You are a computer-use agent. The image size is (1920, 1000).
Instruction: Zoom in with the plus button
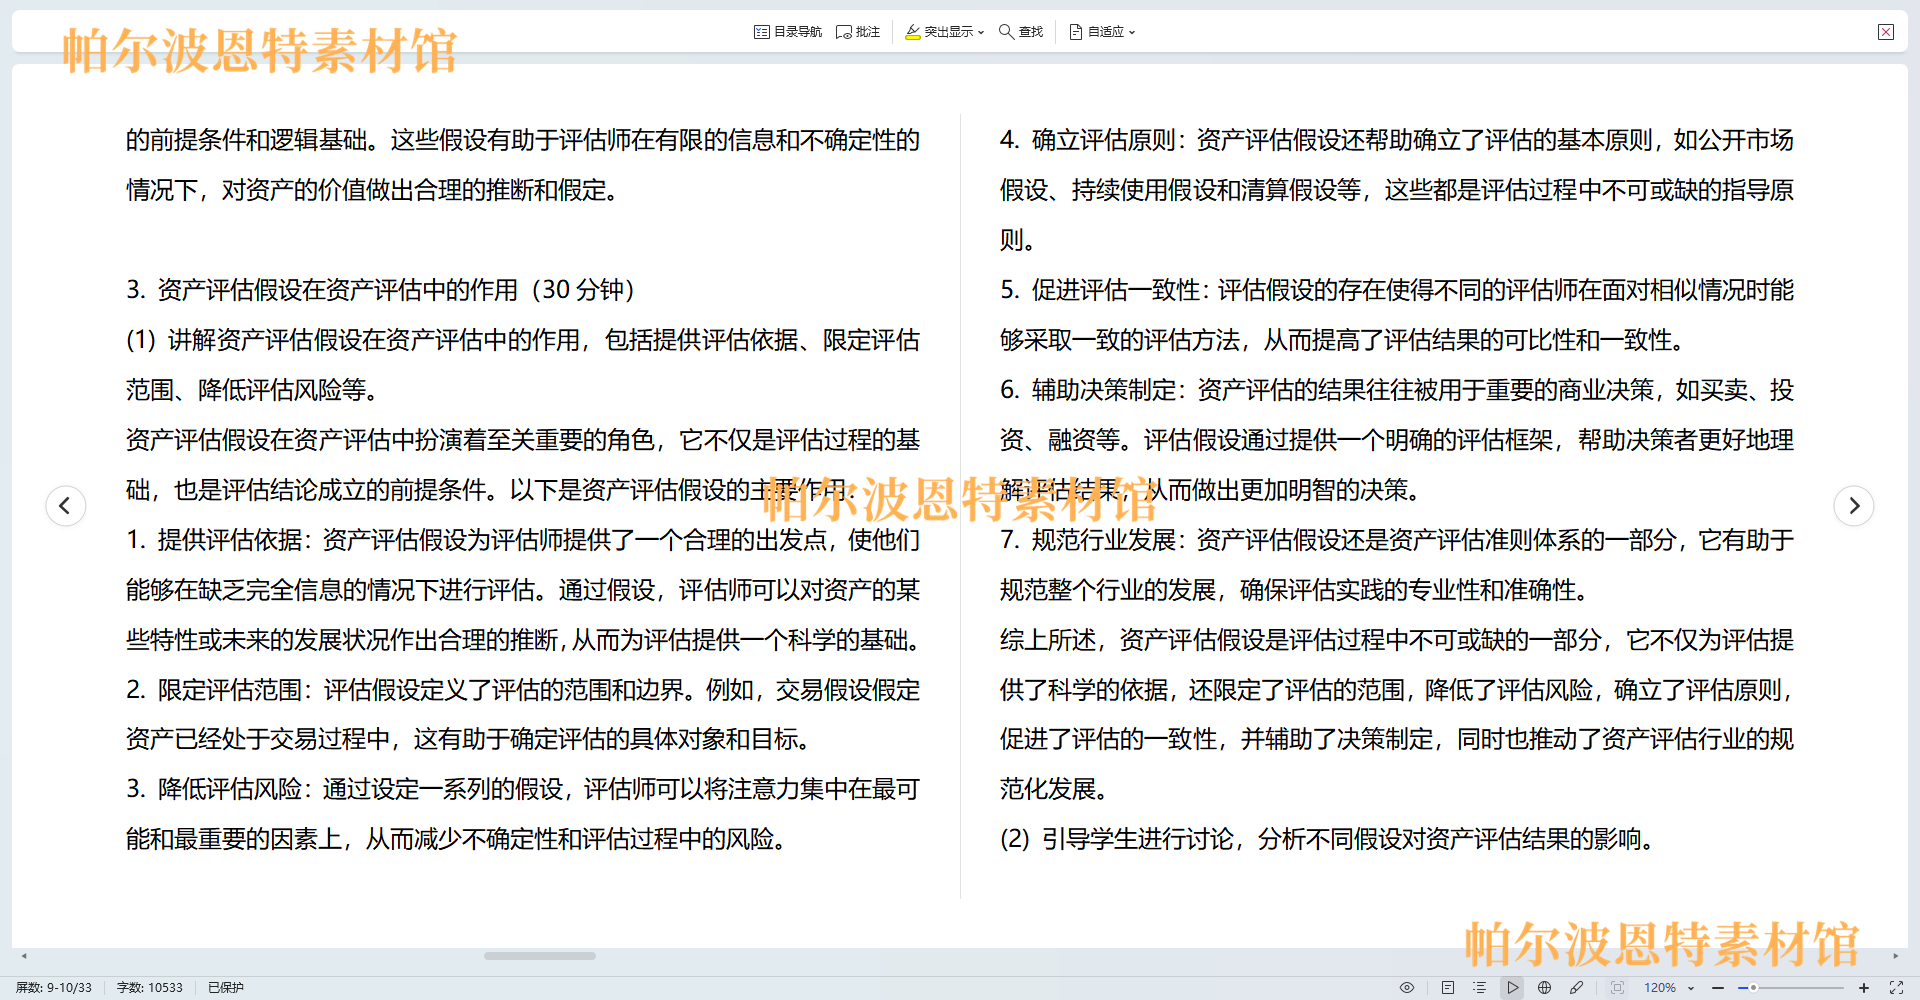tap(1864, 987)
